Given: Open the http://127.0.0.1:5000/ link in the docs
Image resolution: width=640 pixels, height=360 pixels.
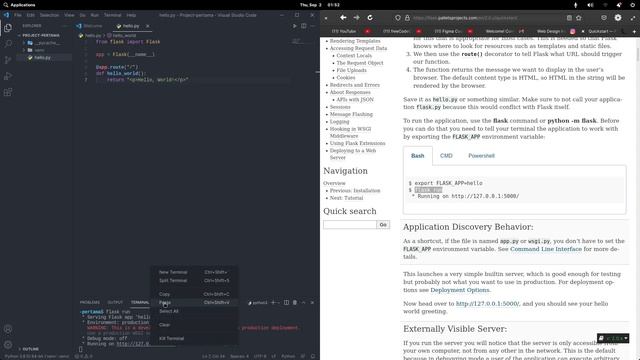Looking at the screenshot, I should tap(487, 304).
